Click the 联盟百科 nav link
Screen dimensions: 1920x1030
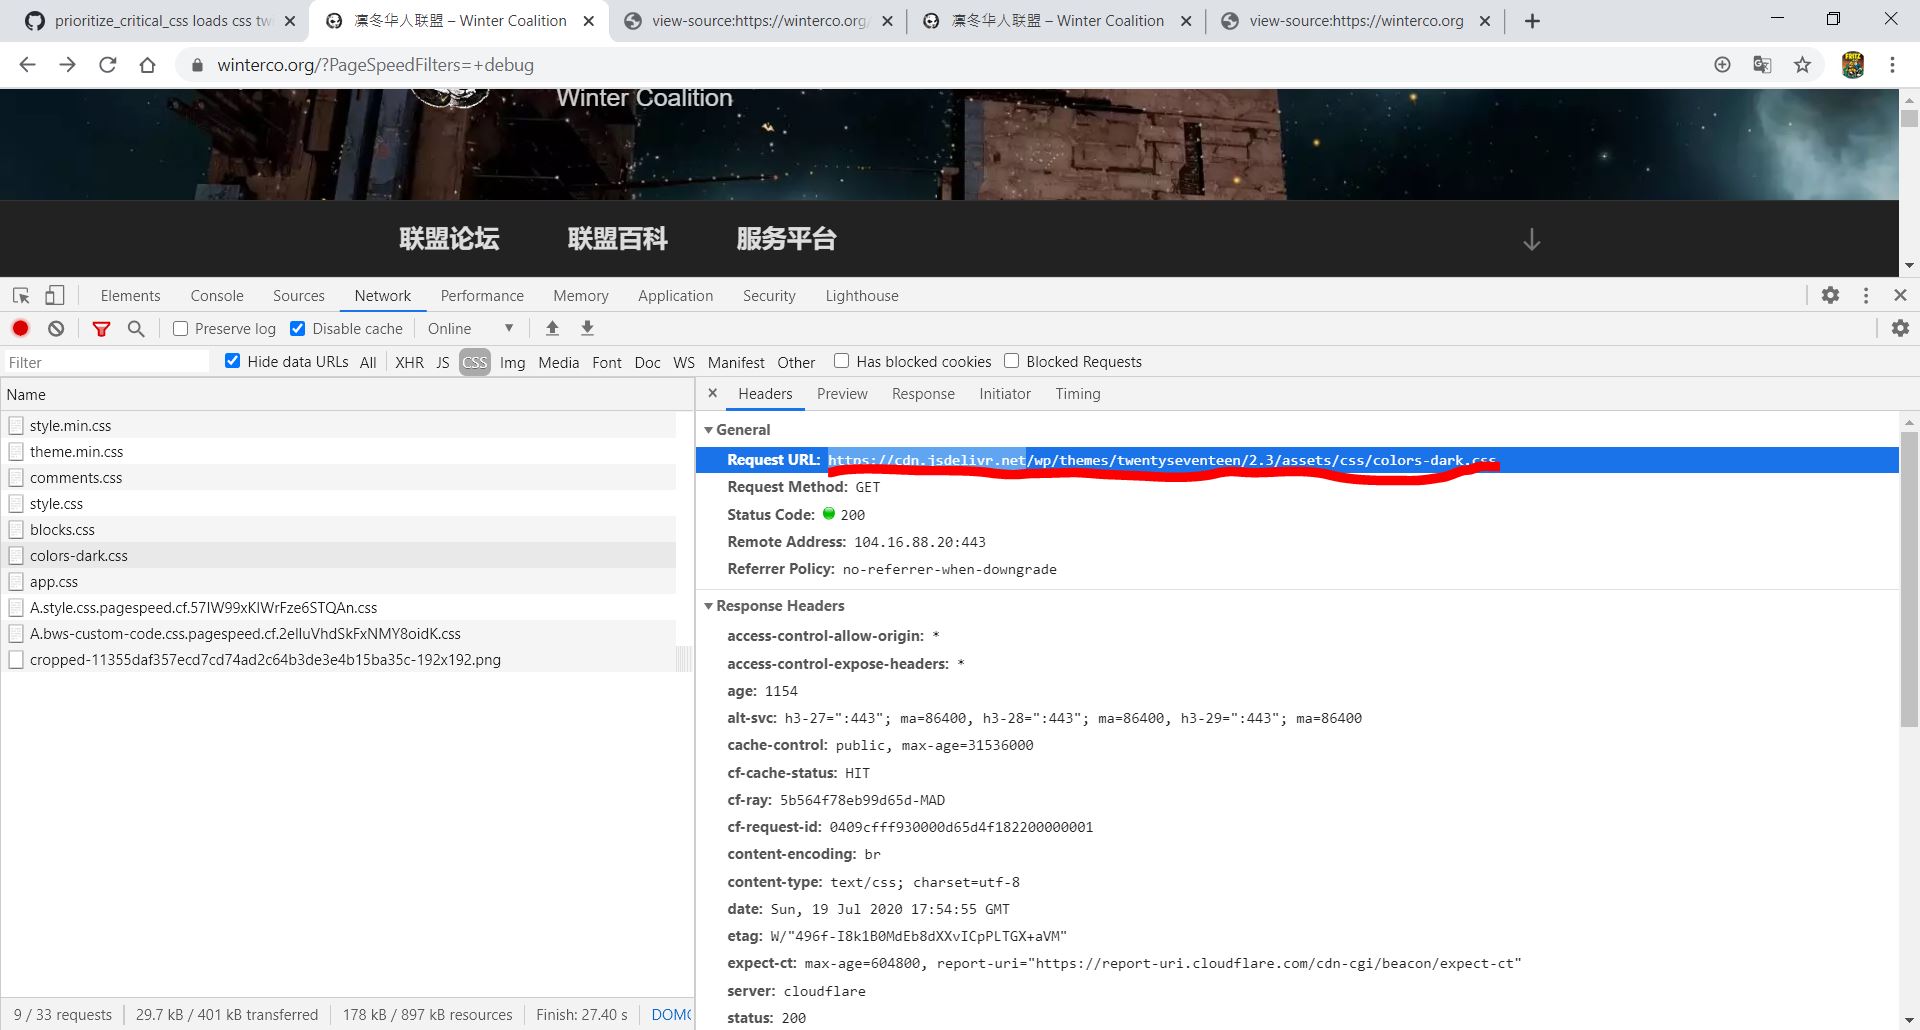[618, 239]
